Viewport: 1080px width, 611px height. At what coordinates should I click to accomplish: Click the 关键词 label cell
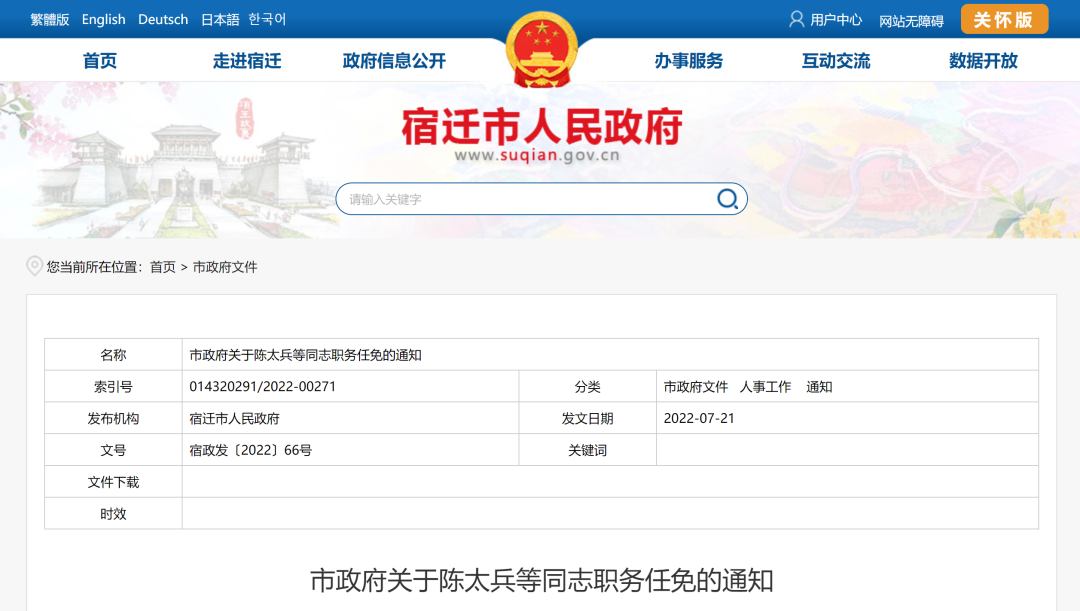pyautogui.click(x=588, y=451)
